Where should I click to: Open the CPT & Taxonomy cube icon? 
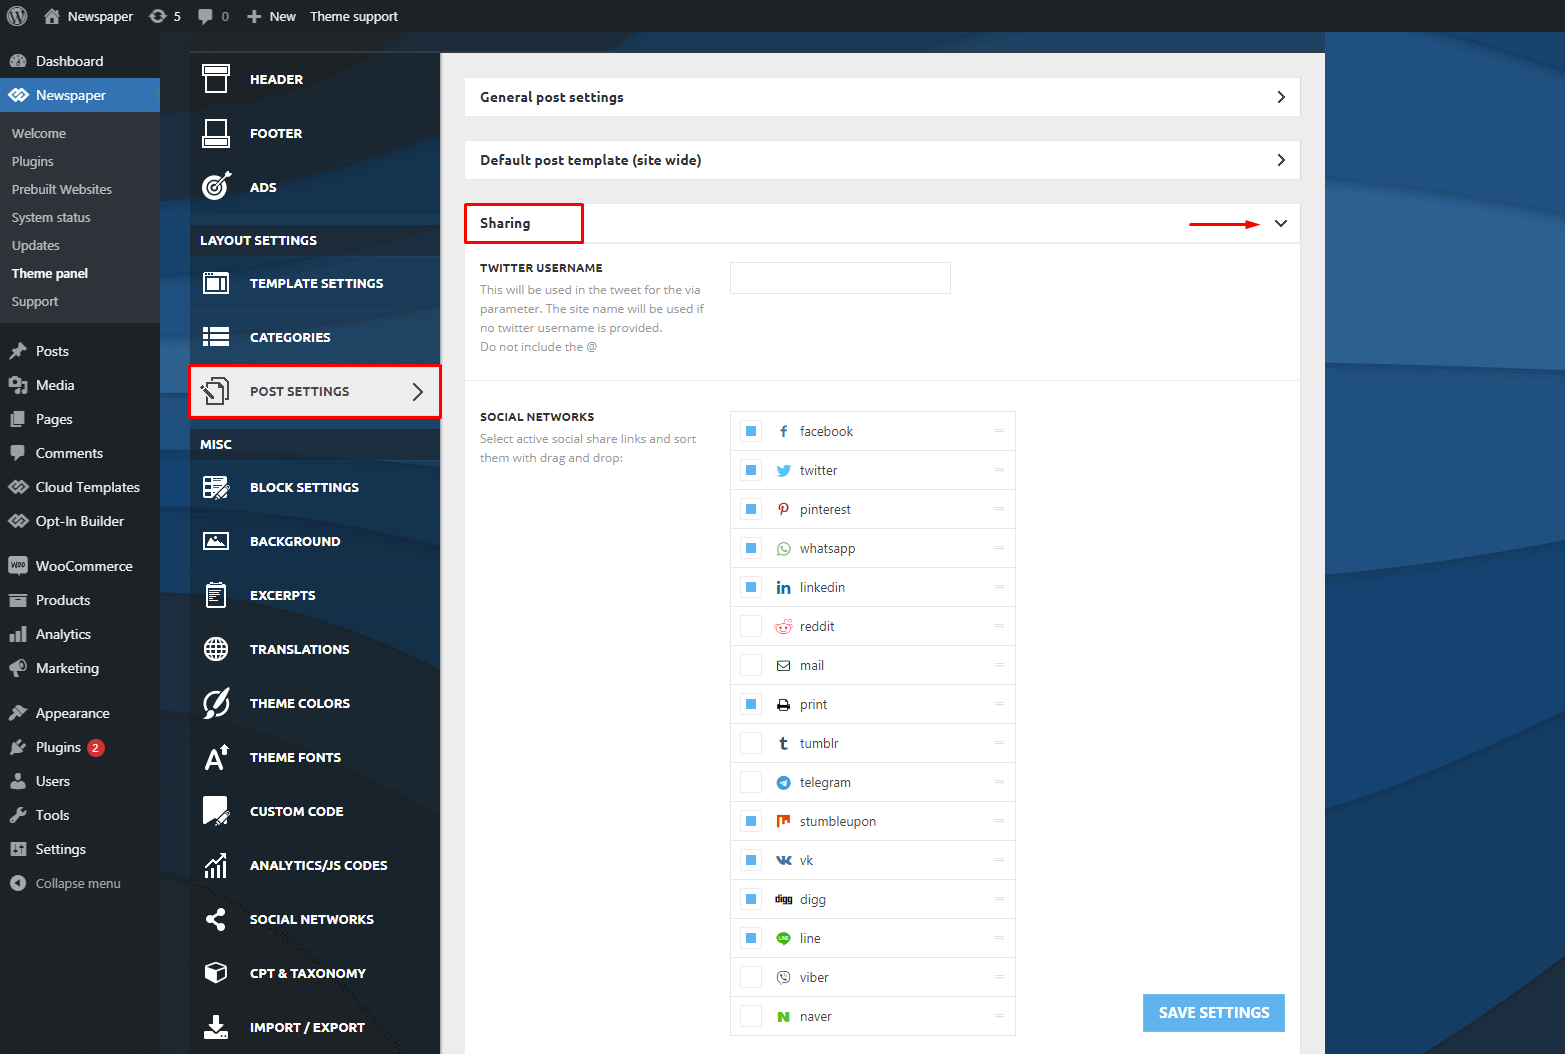(216, 973)
